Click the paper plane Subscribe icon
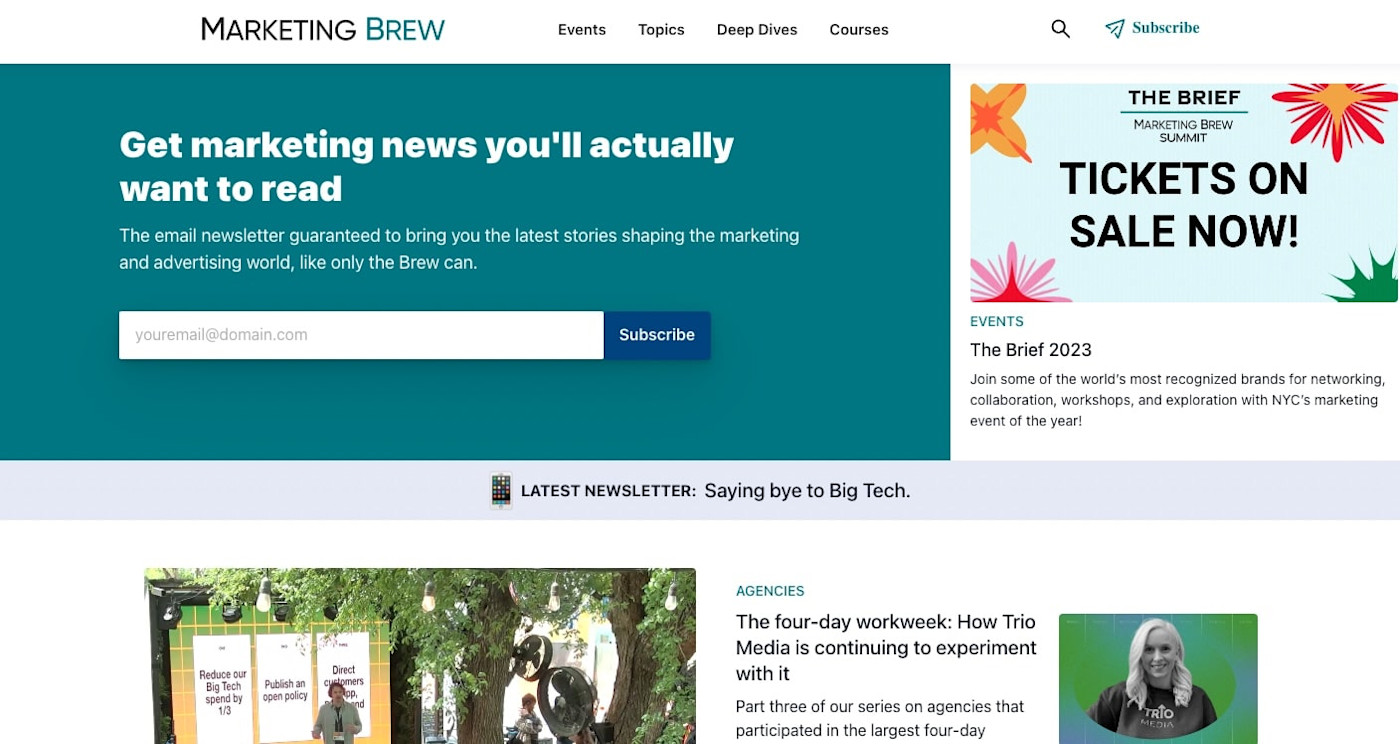 click(1114, 29)
